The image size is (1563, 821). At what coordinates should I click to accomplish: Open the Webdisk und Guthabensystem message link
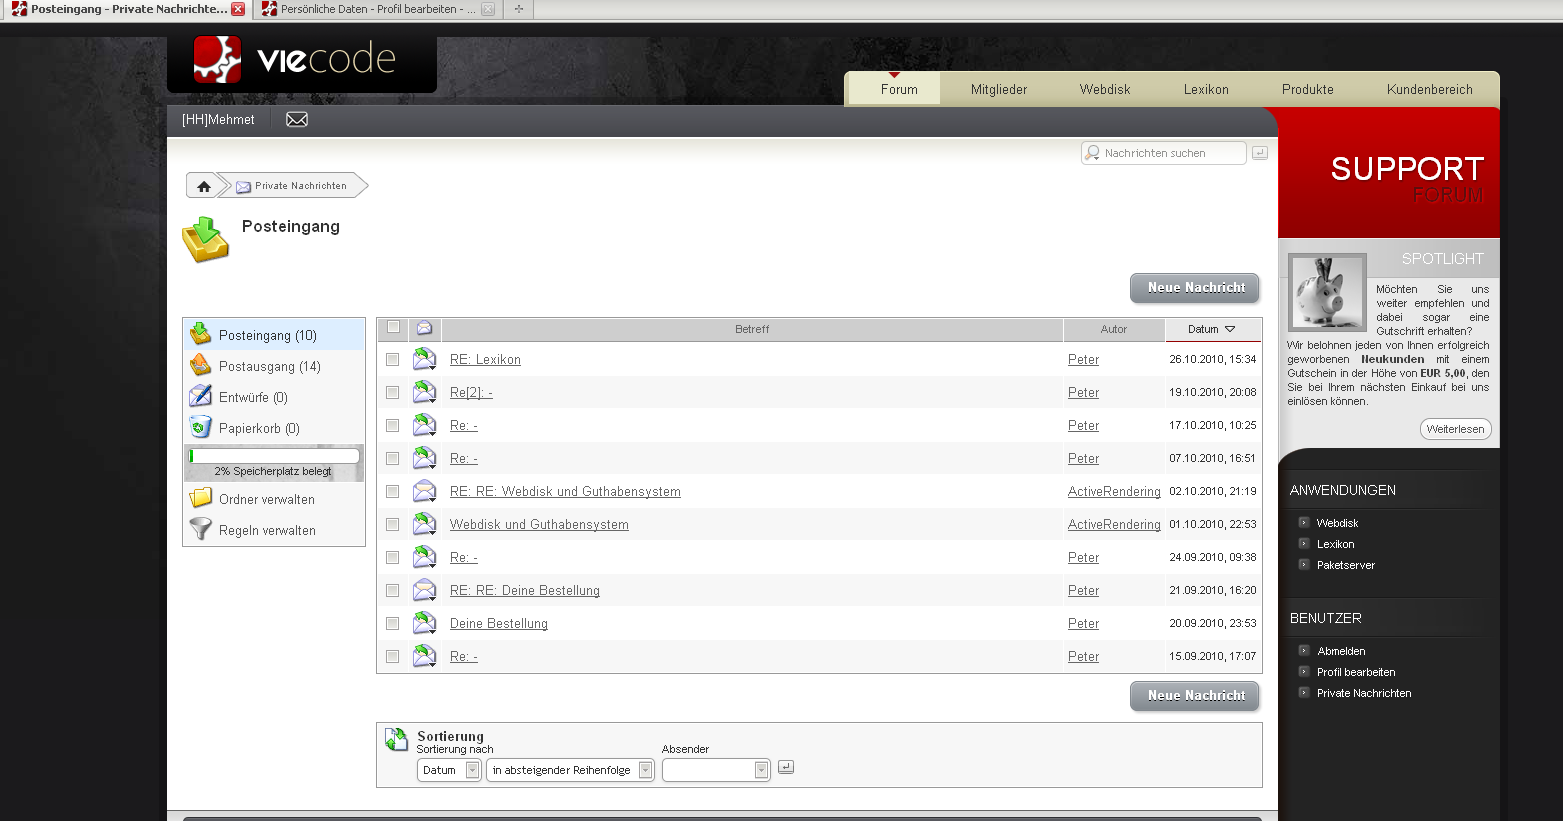click(539, 525)
